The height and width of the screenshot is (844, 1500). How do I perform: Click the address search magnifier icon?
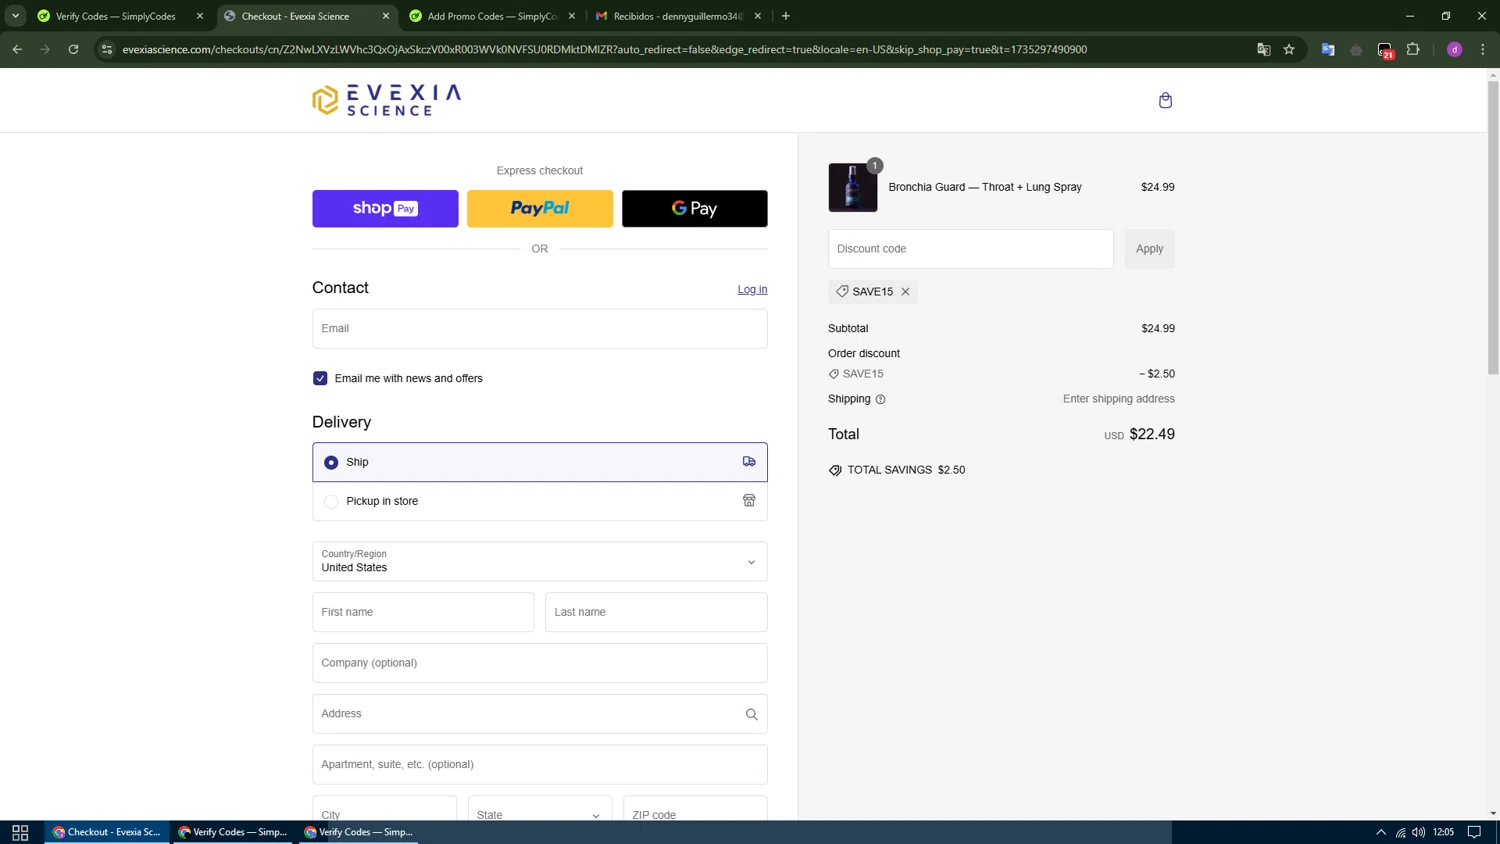point(751,714)
